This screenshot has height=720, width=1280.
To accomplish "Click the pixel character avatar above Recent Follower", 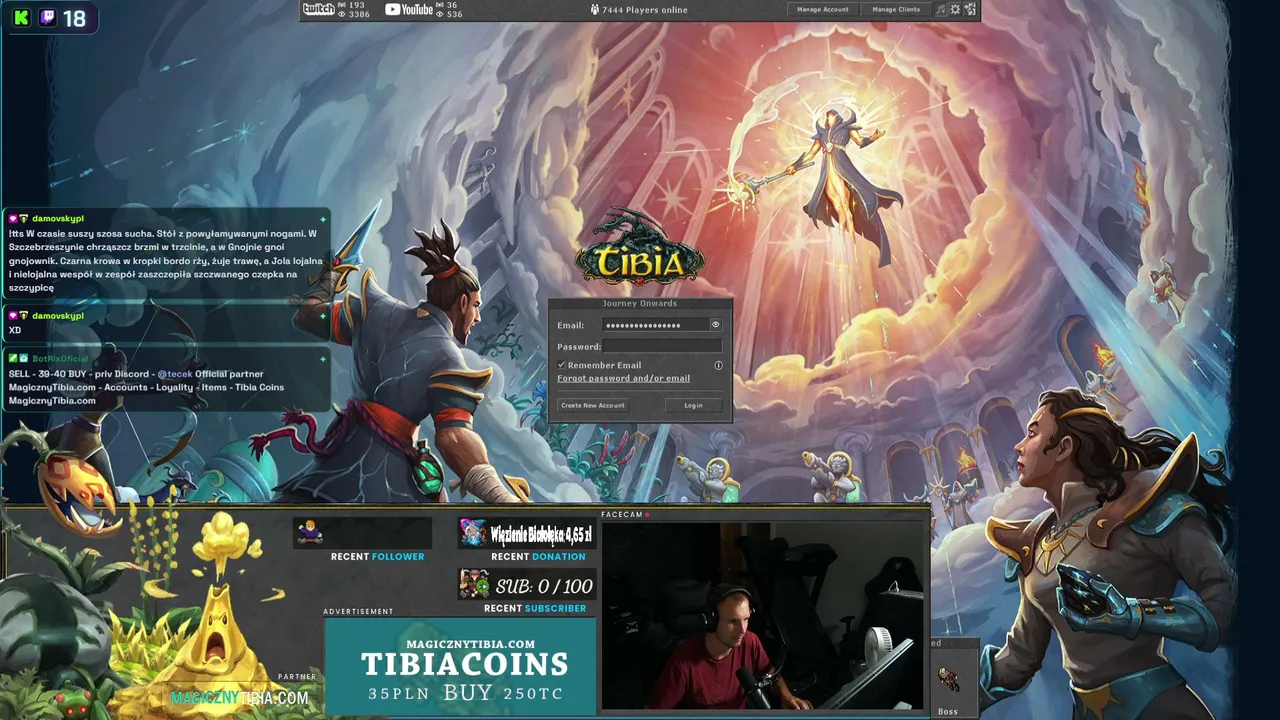I will pyautogui.click(x=310, y=532).
